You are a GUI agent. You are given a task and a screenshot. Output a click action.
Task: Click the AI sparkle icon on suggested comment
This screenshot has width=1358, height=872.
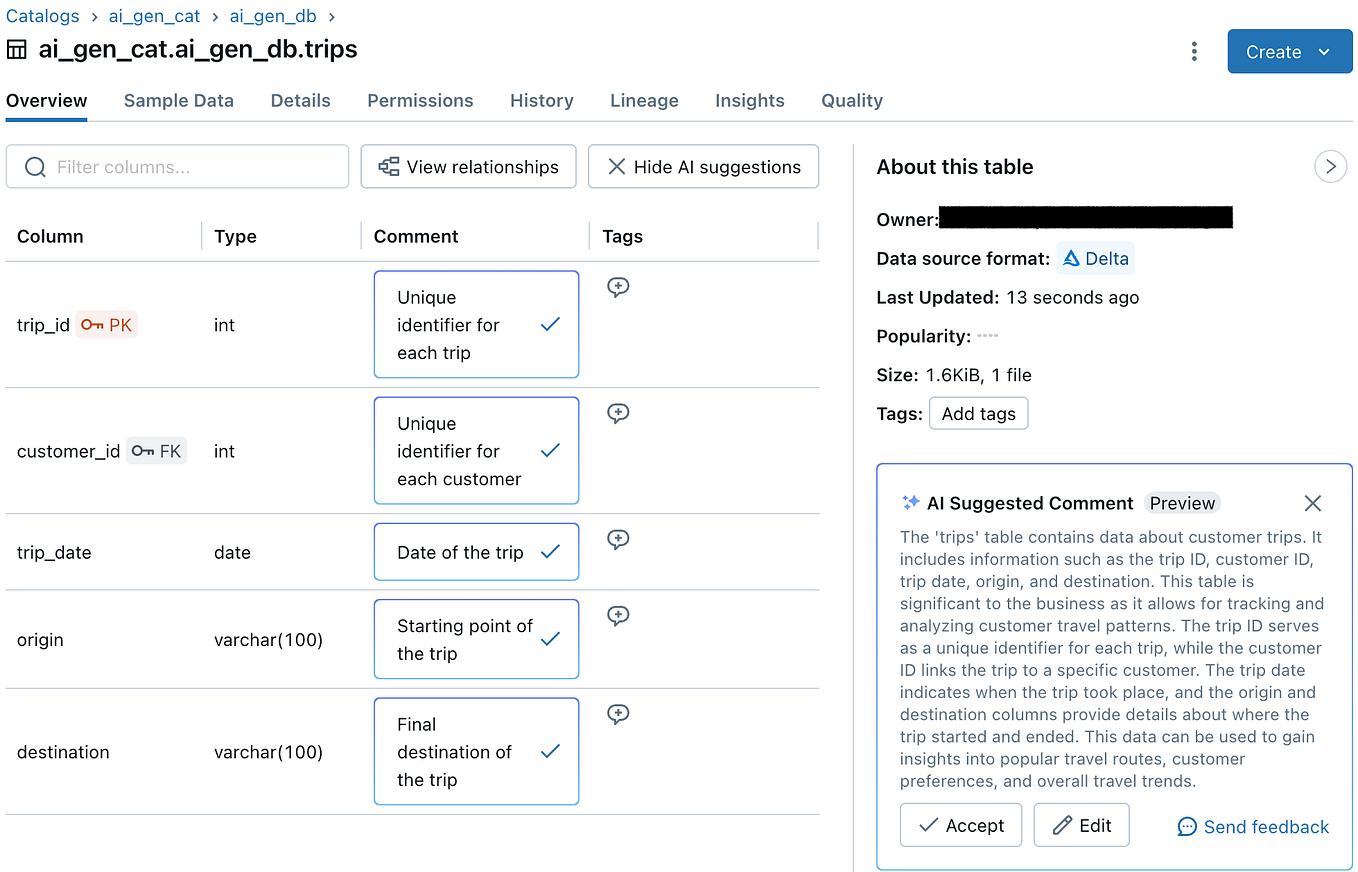[x=910, y=503]
